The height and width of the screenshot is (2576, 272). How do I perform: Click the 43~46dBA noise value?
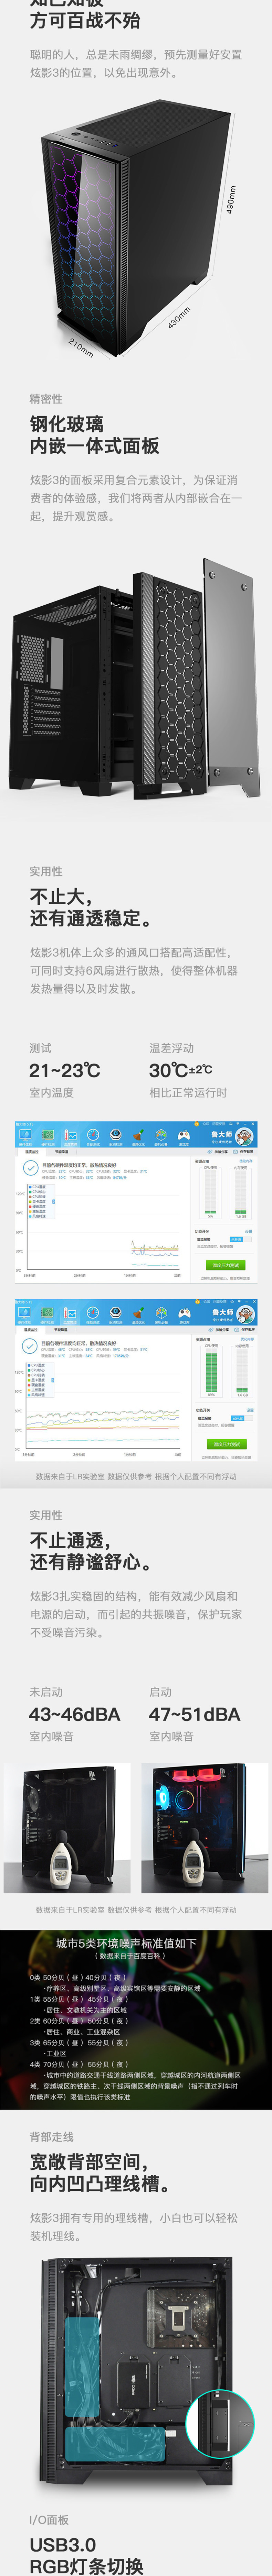75,1714
